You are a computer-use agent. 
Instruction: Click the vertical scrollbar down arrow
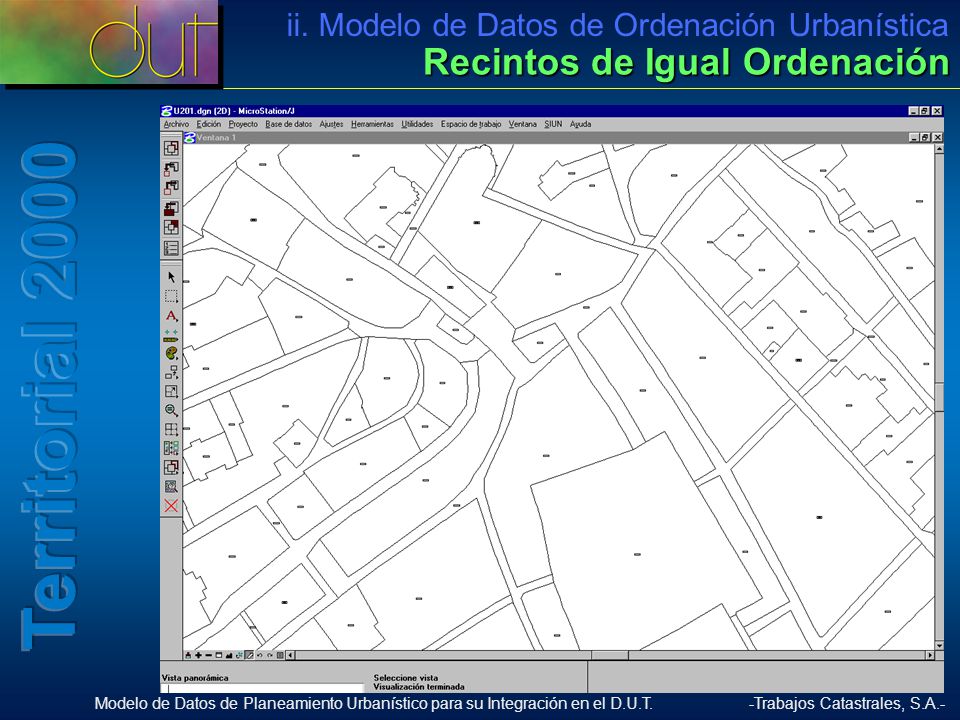pyautogui.click(x=939, y=645)
